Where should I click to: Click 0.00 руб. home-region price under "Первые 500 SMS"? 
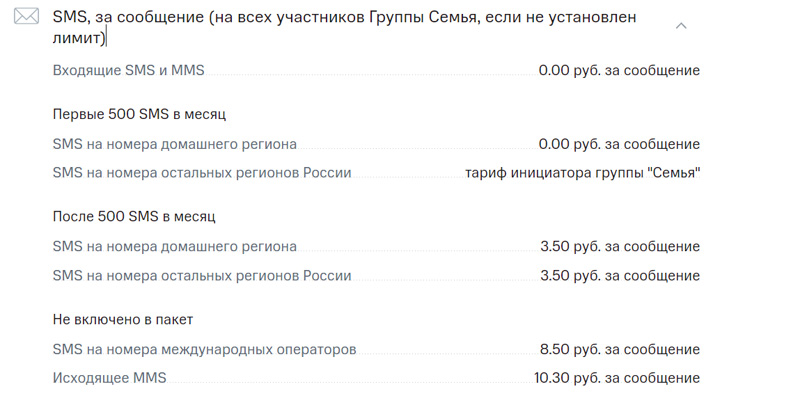[618, 144]
